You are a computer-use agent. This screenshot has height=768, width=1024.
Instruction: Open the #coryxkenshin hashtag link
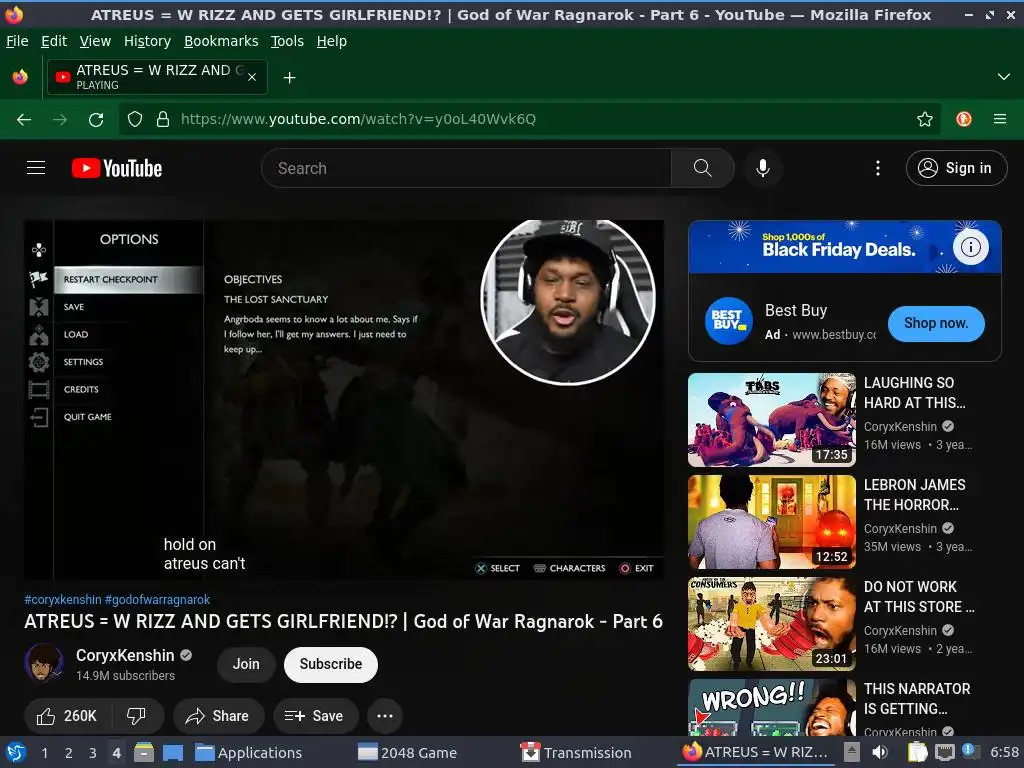pos(63,600)
